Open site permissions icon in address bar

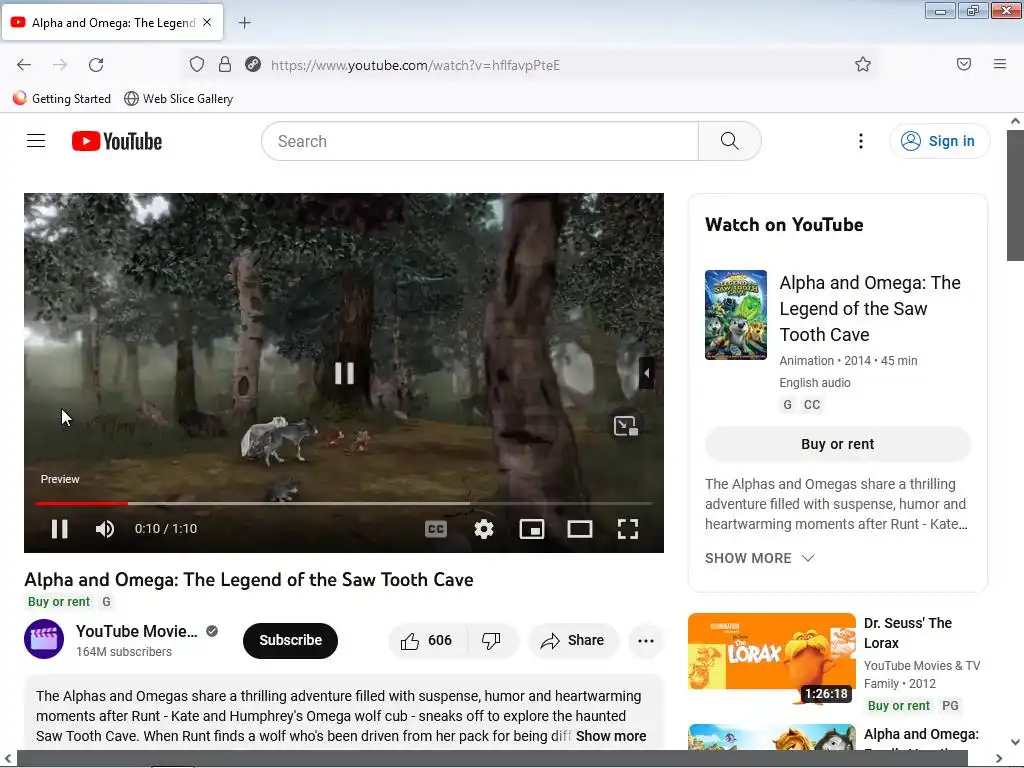[253, 64]
